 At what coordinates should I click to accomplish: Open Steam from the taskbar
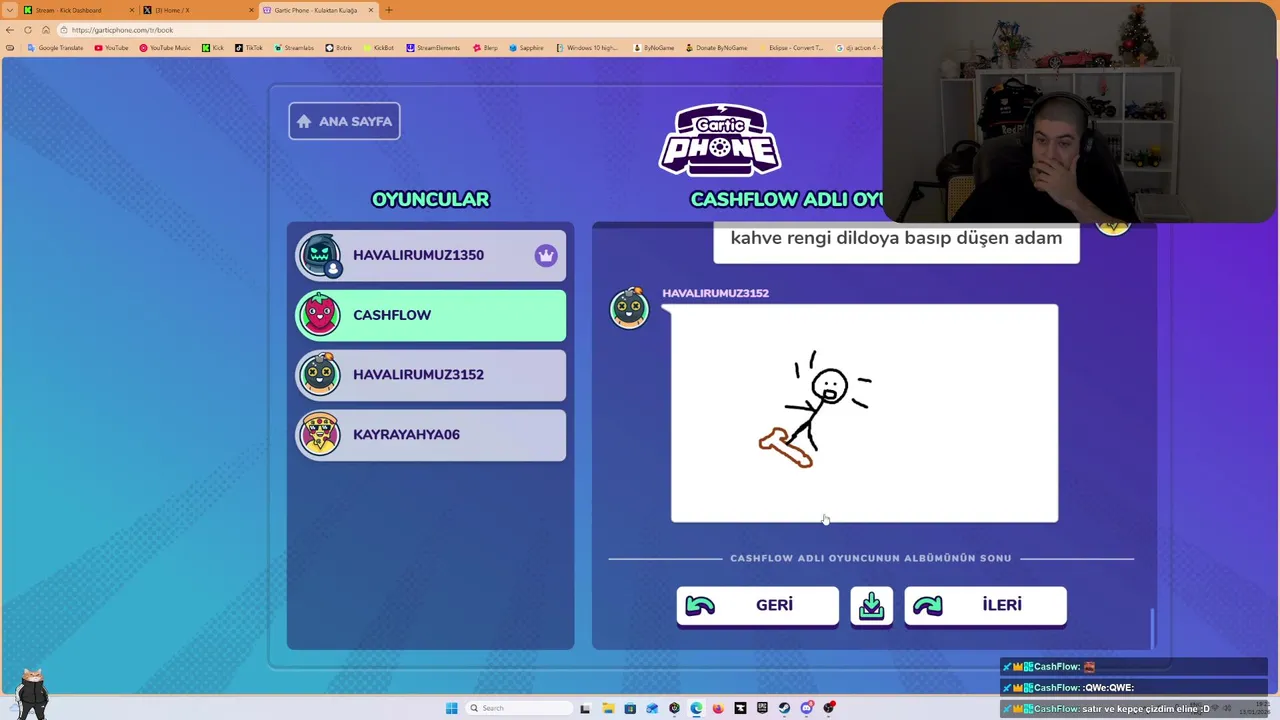point(784,708)
